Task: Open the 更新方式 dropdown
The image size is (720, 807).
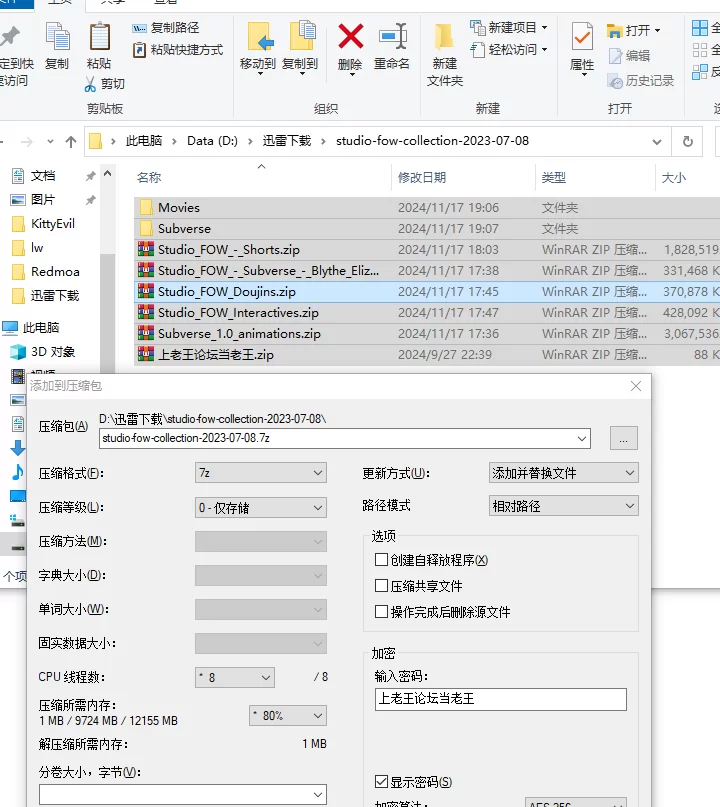Action: 564,472
